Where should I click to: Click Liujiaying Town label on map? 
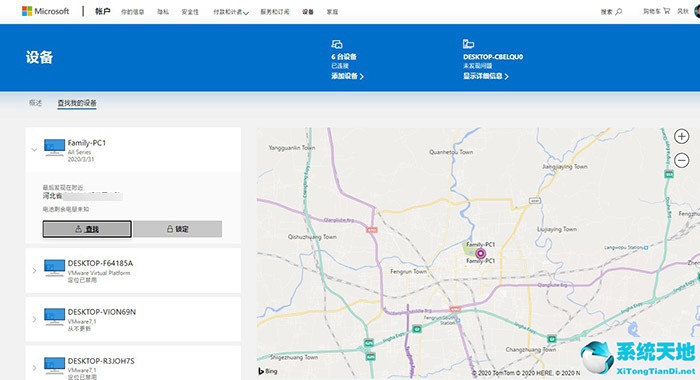point(557,229)
